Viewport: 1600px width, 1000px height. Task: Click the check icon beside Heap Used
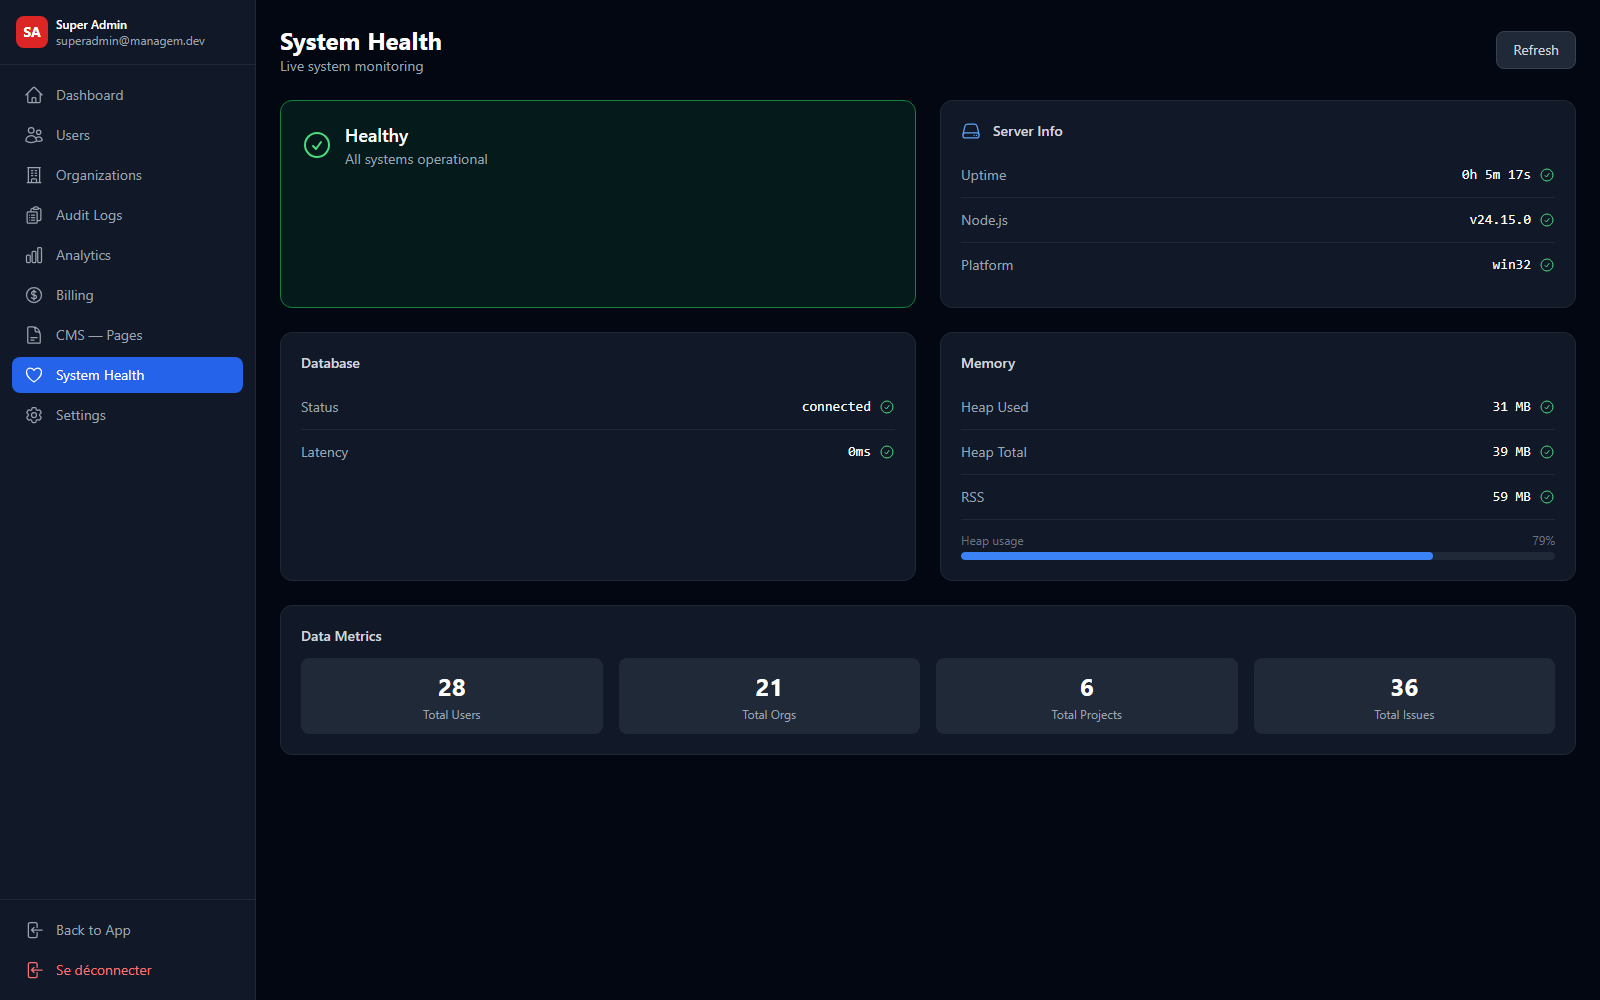[1547, 407]
